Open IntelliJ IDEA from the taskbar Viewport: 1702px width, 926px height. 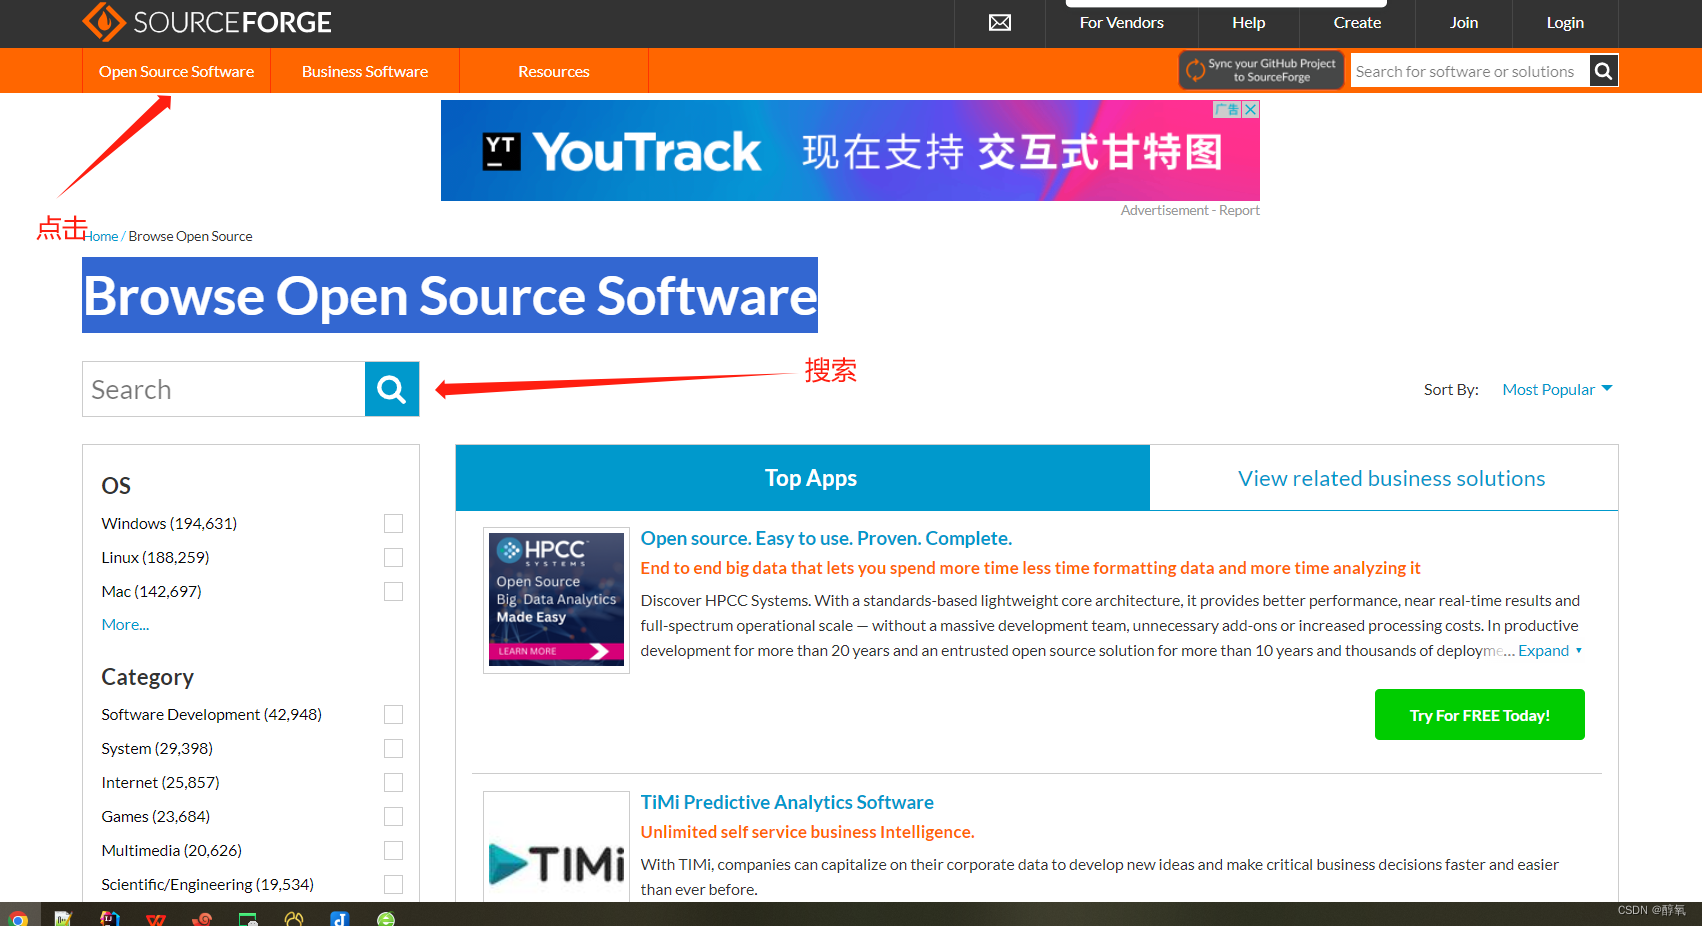tap(110, 918)
